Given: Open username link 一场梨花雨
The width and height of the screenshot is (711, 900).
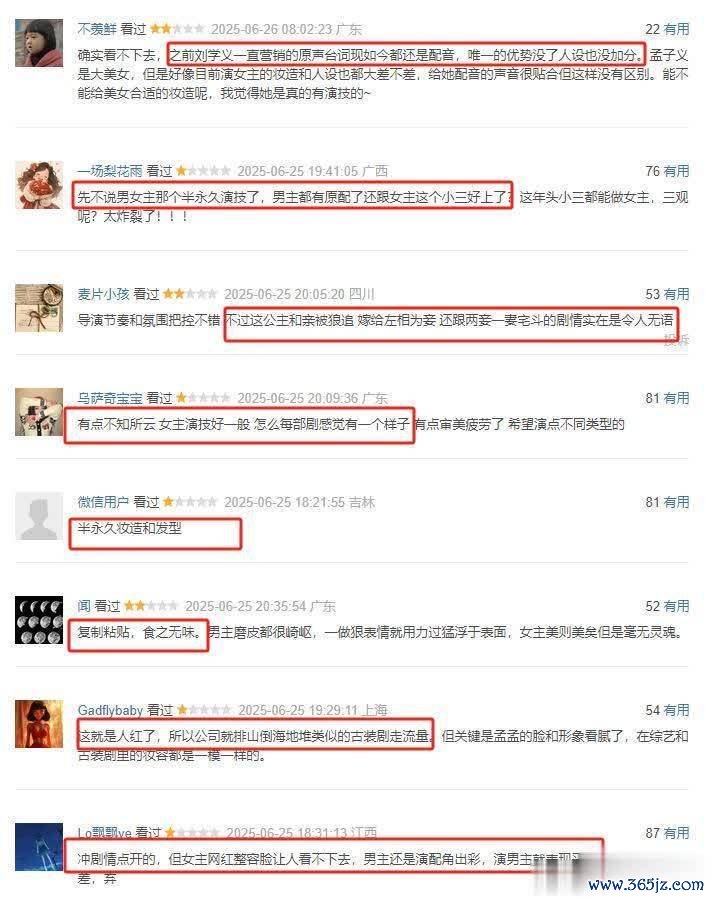Looking at the screenshot, I should [110, 171].
